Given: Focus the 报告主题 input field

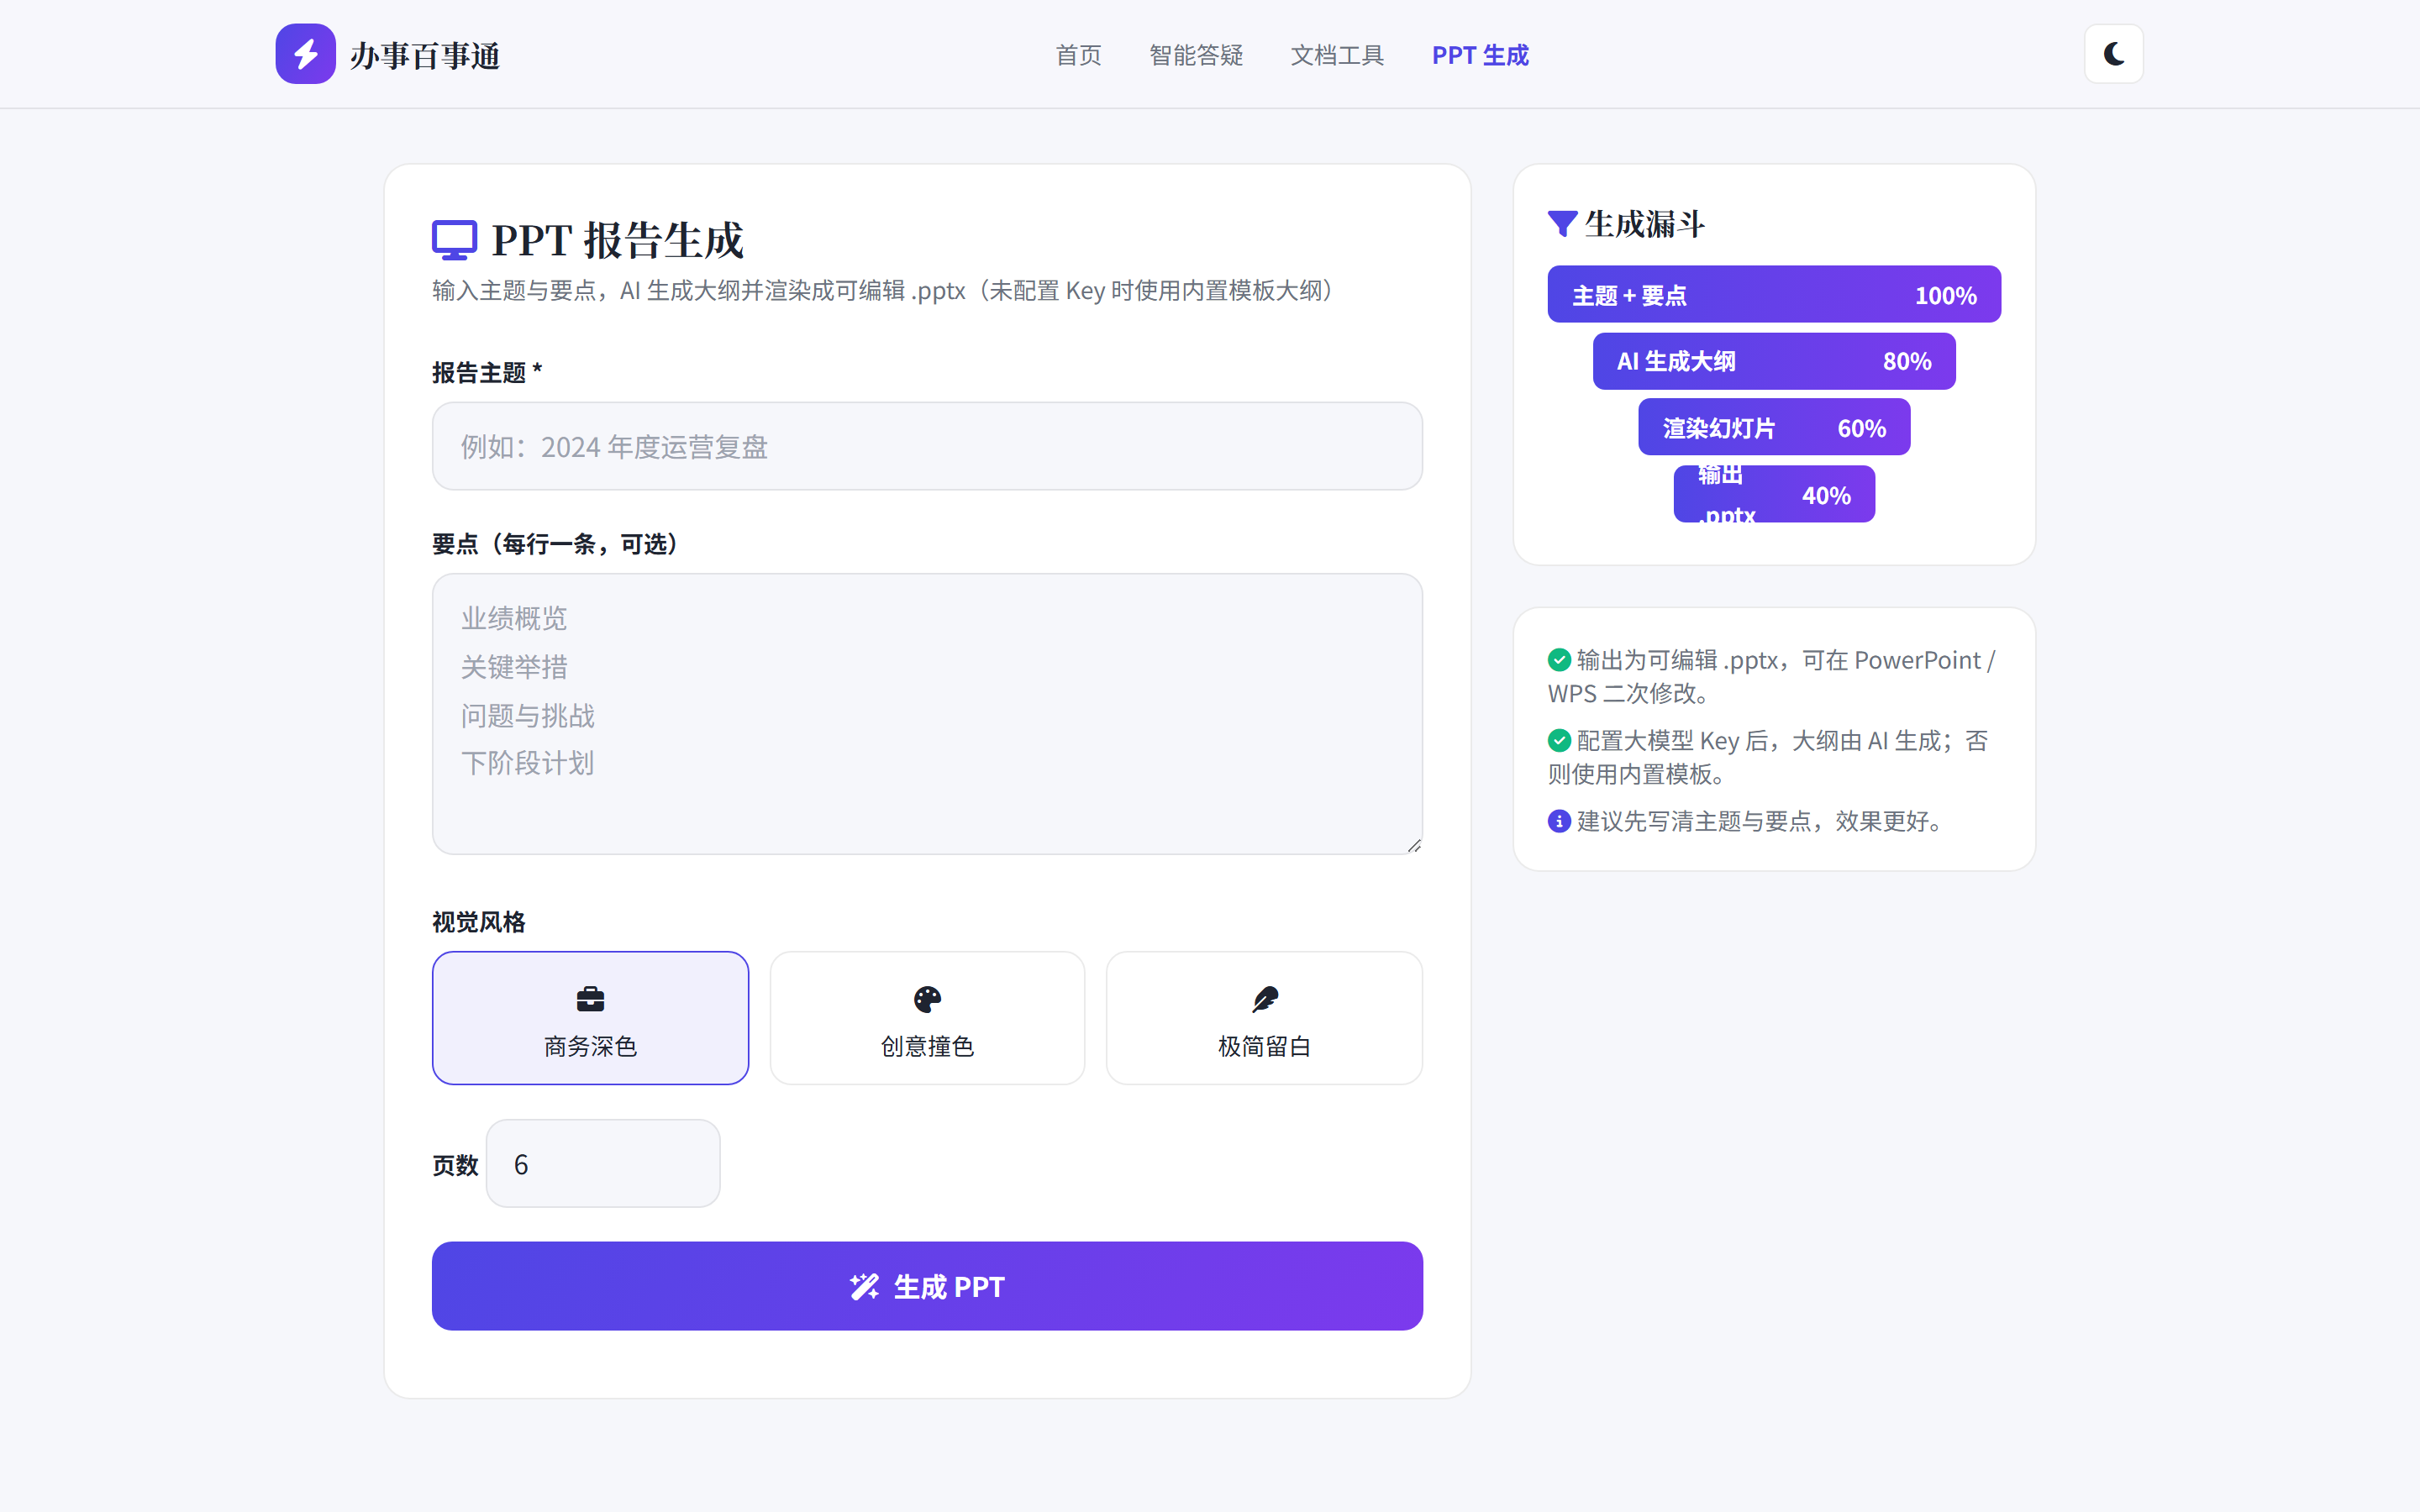Looking at the screenshot, I should coord(927,446).
